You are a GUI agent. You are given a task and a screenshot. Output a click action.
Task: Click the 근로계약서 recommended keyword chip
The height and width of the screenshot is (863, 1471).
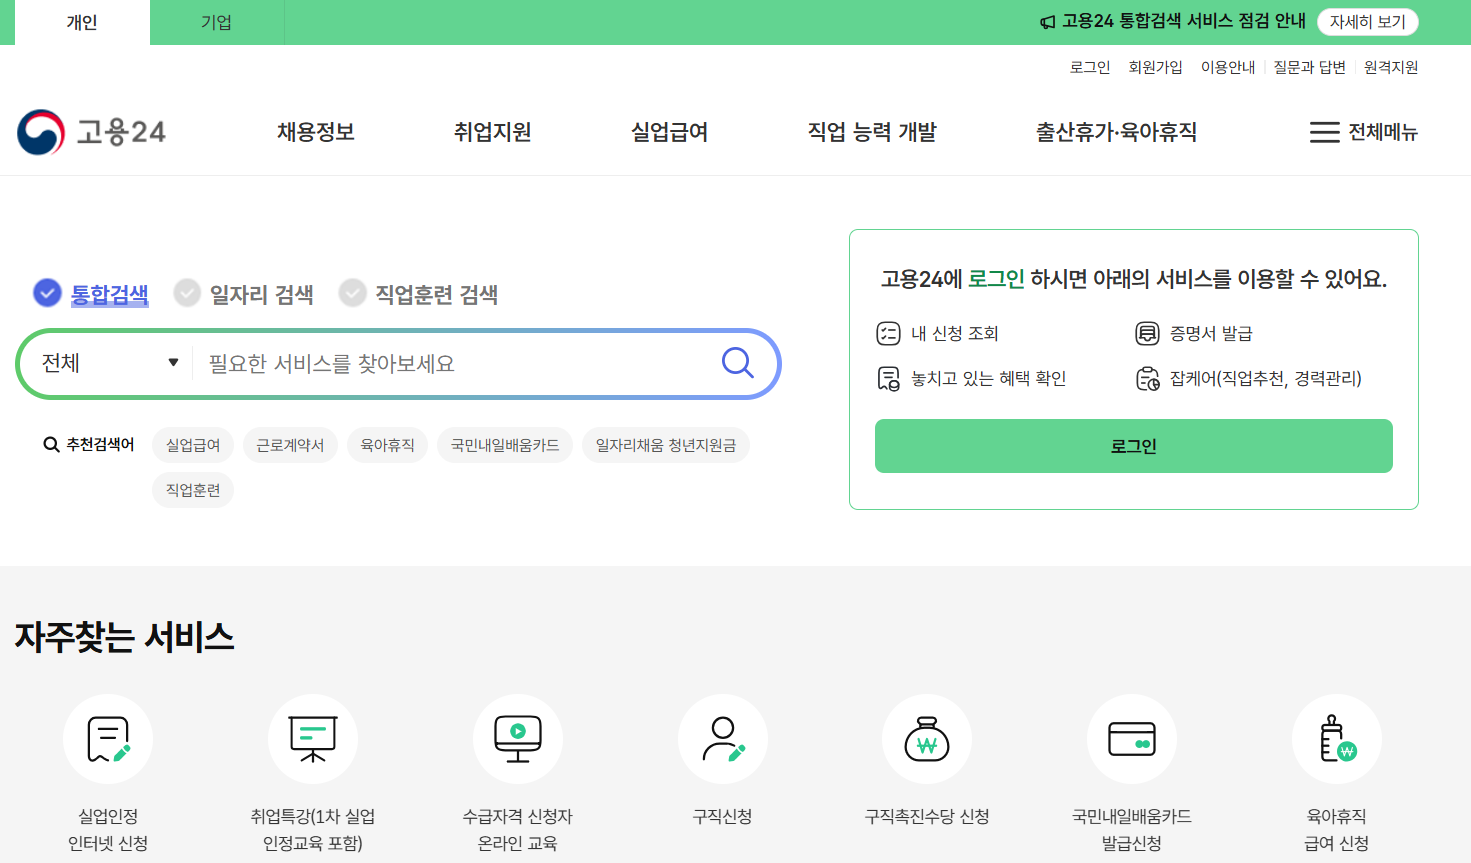click(x=290, y=445)
